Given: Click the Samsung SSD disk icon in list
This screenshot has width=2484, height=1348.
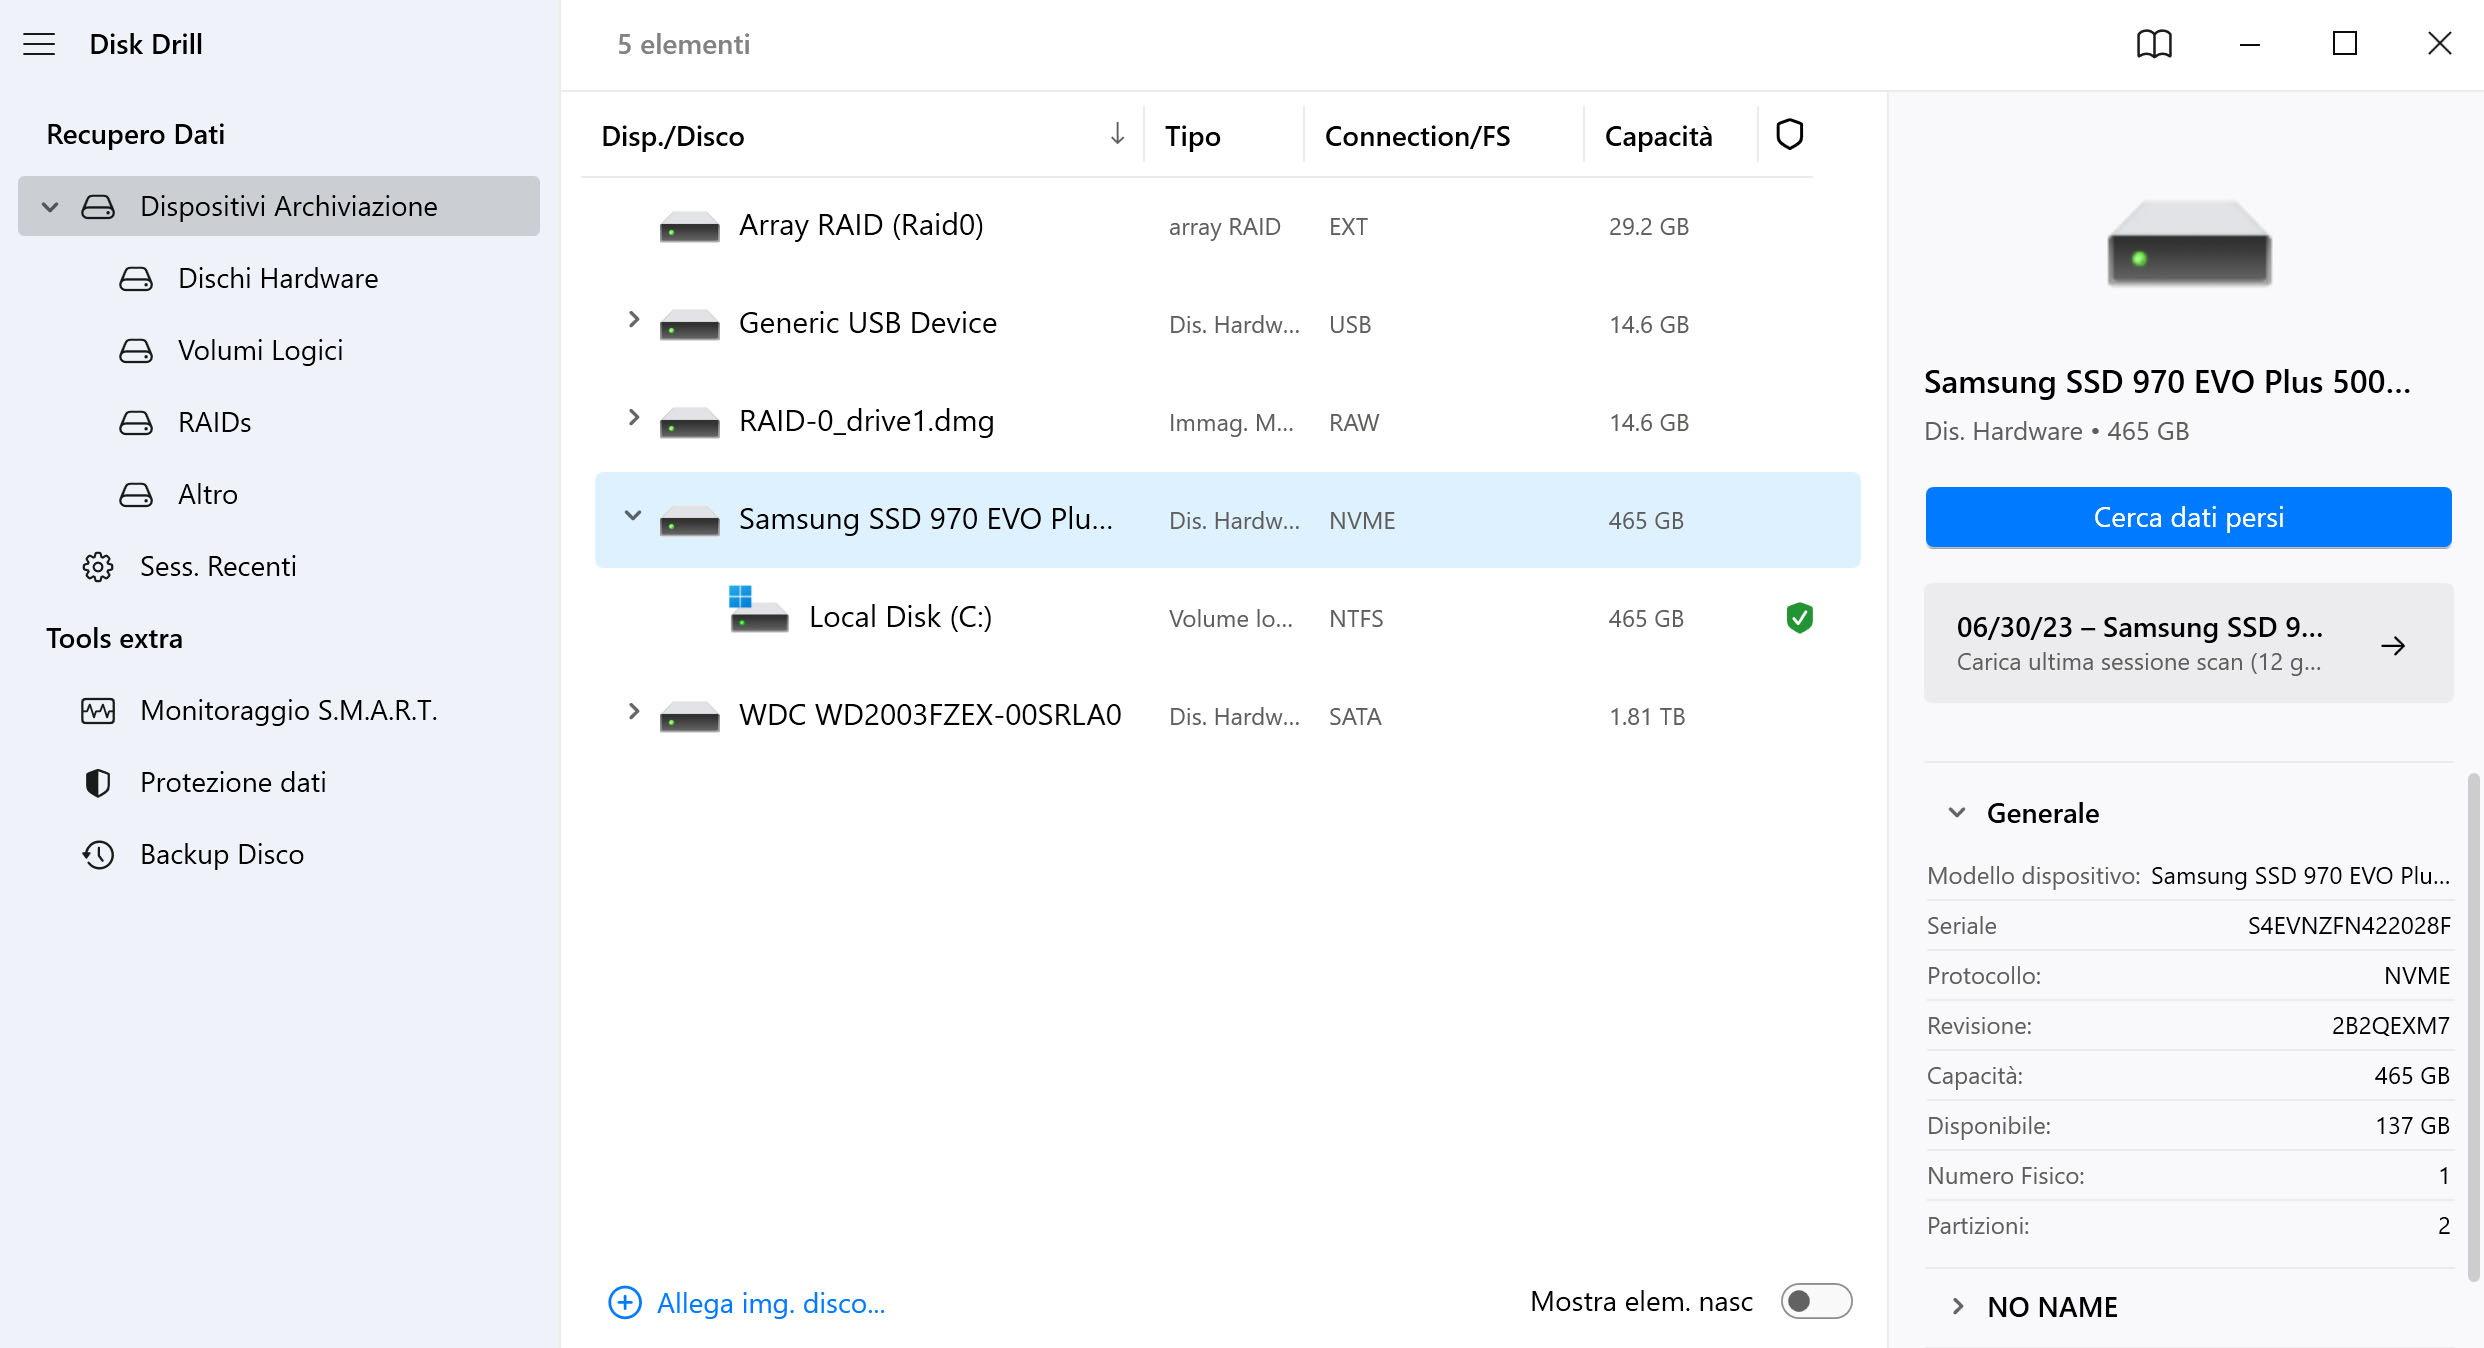Looking at the screenshot, I should (x=689, y=521).
